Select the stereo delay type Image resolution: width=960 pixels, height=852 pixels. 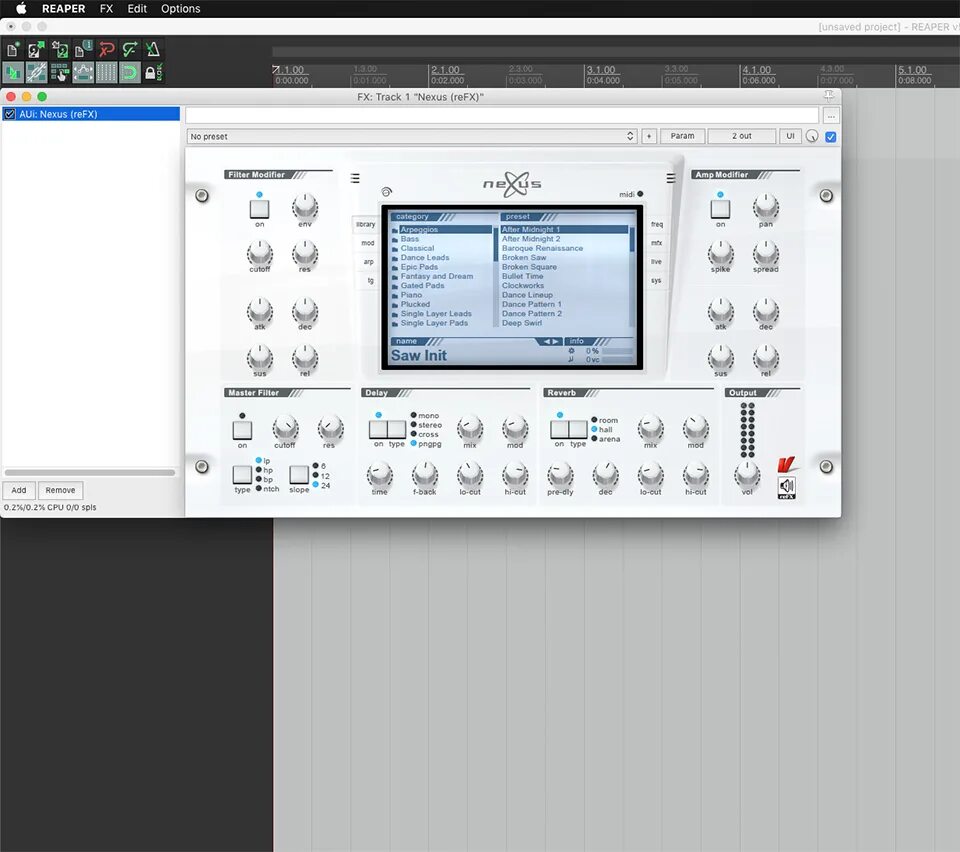tap(427, 425)
